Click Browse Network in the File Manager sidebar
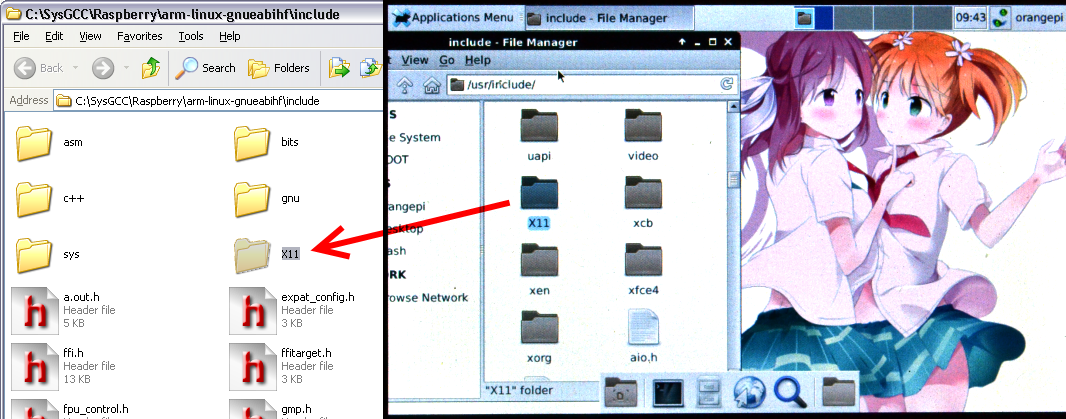This screenshot has height=419, width=1066. pos(428,297)
